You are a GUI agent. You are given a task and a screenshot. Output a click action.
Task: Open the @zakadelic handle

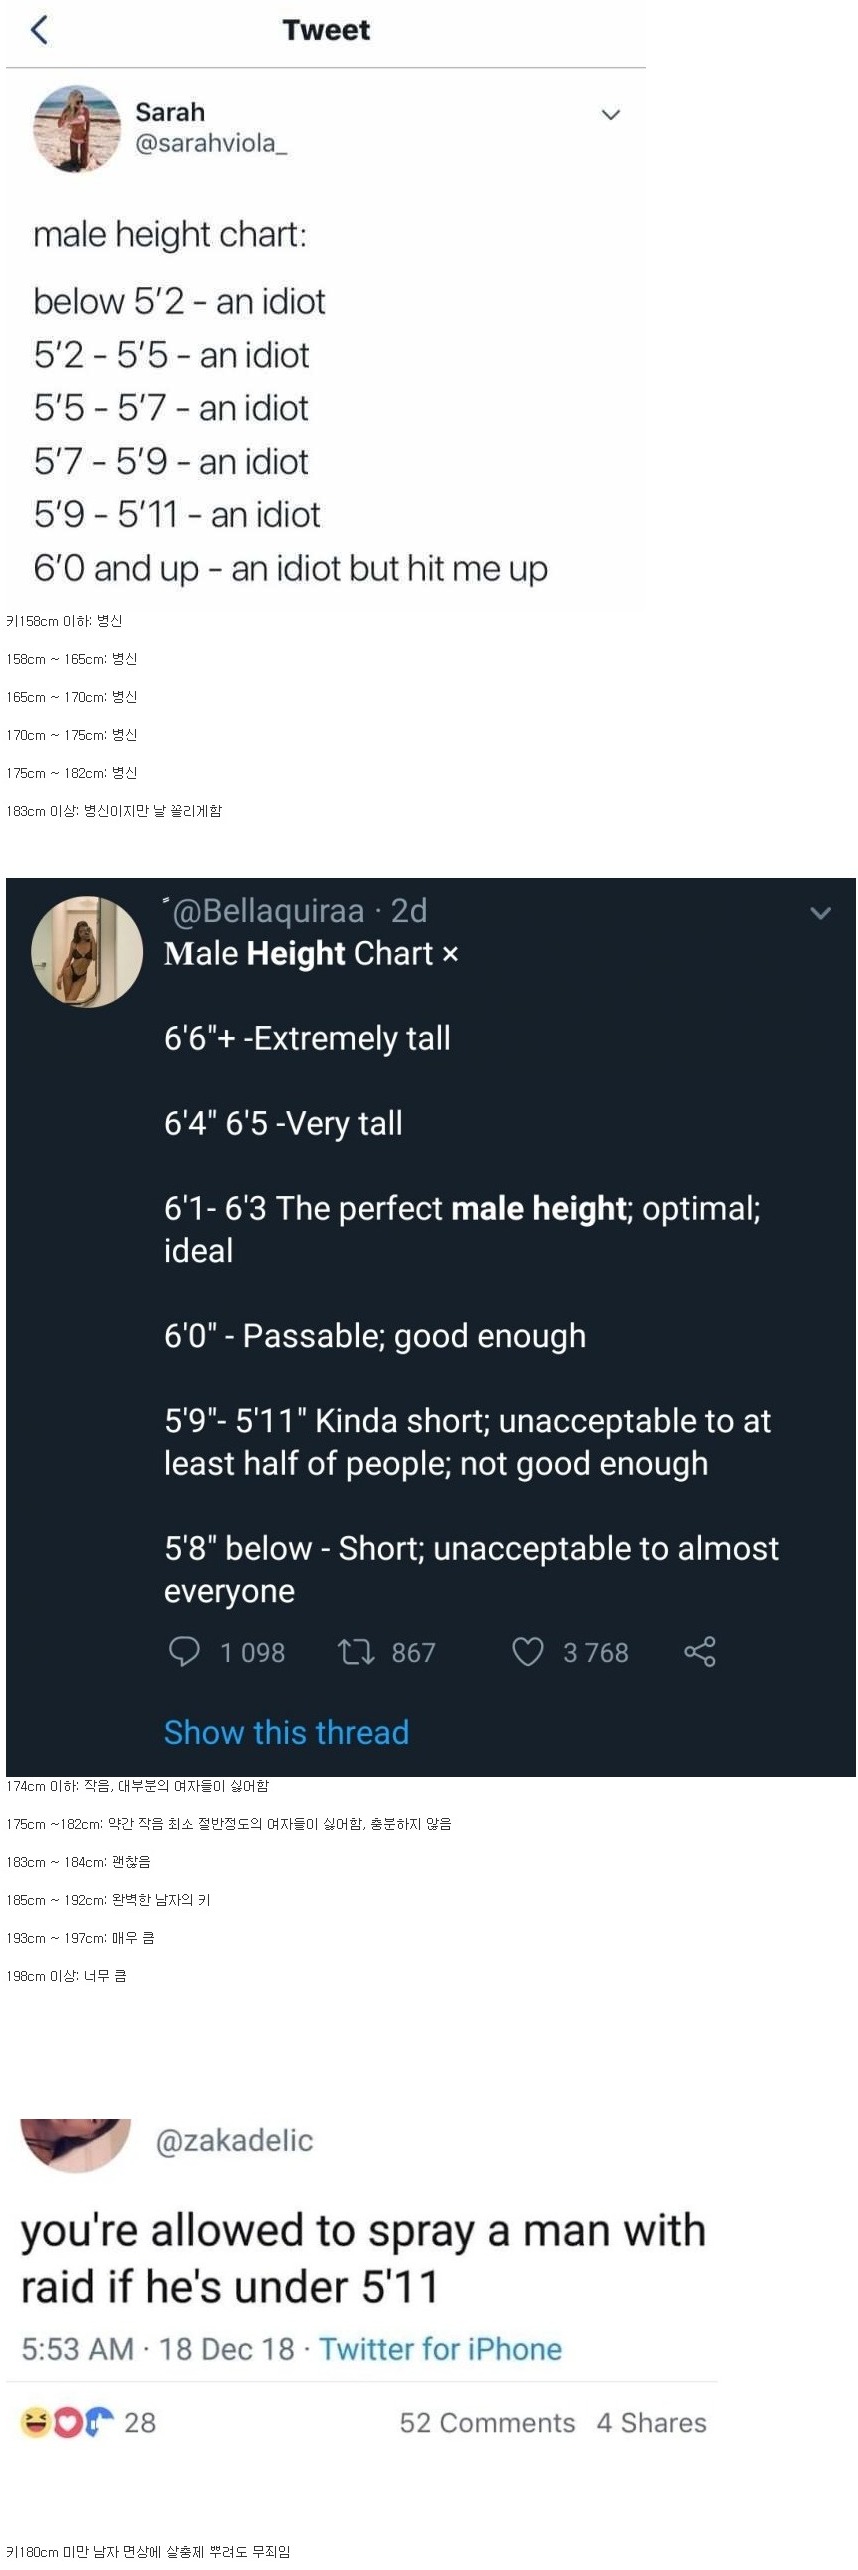(x=234, y=2141)
